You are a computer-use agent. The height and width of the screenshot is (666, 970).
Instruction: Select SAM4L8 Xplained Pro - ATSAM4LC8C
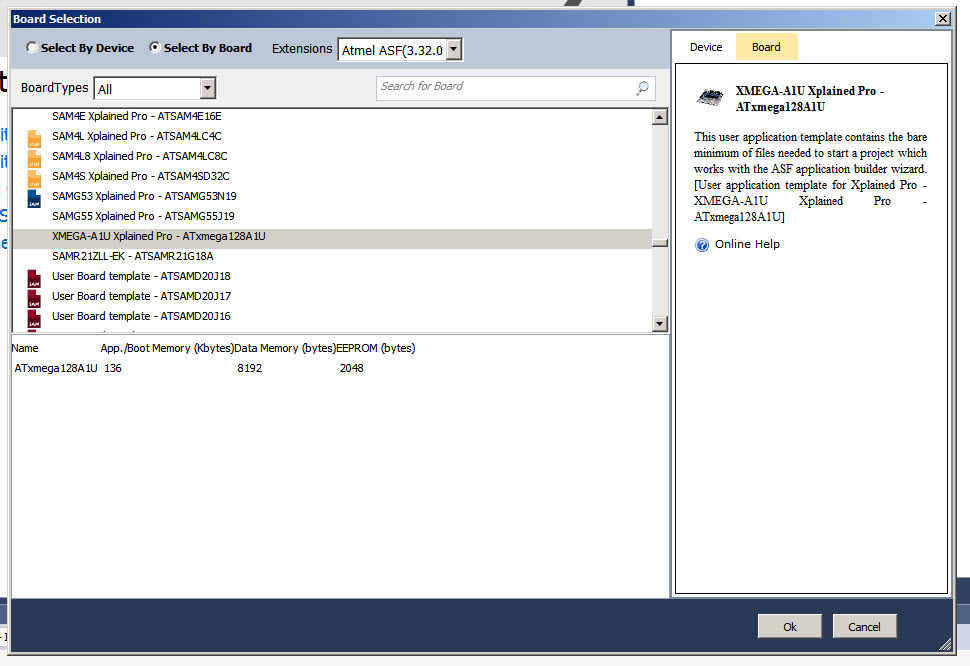click(140, 156)
